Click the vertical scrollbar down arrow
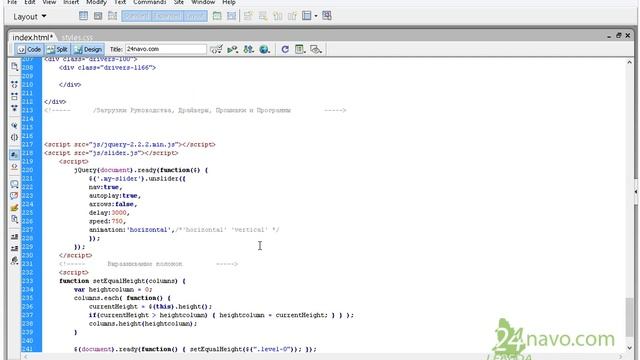Screen dimensions: 640x360 pos(629,348)
